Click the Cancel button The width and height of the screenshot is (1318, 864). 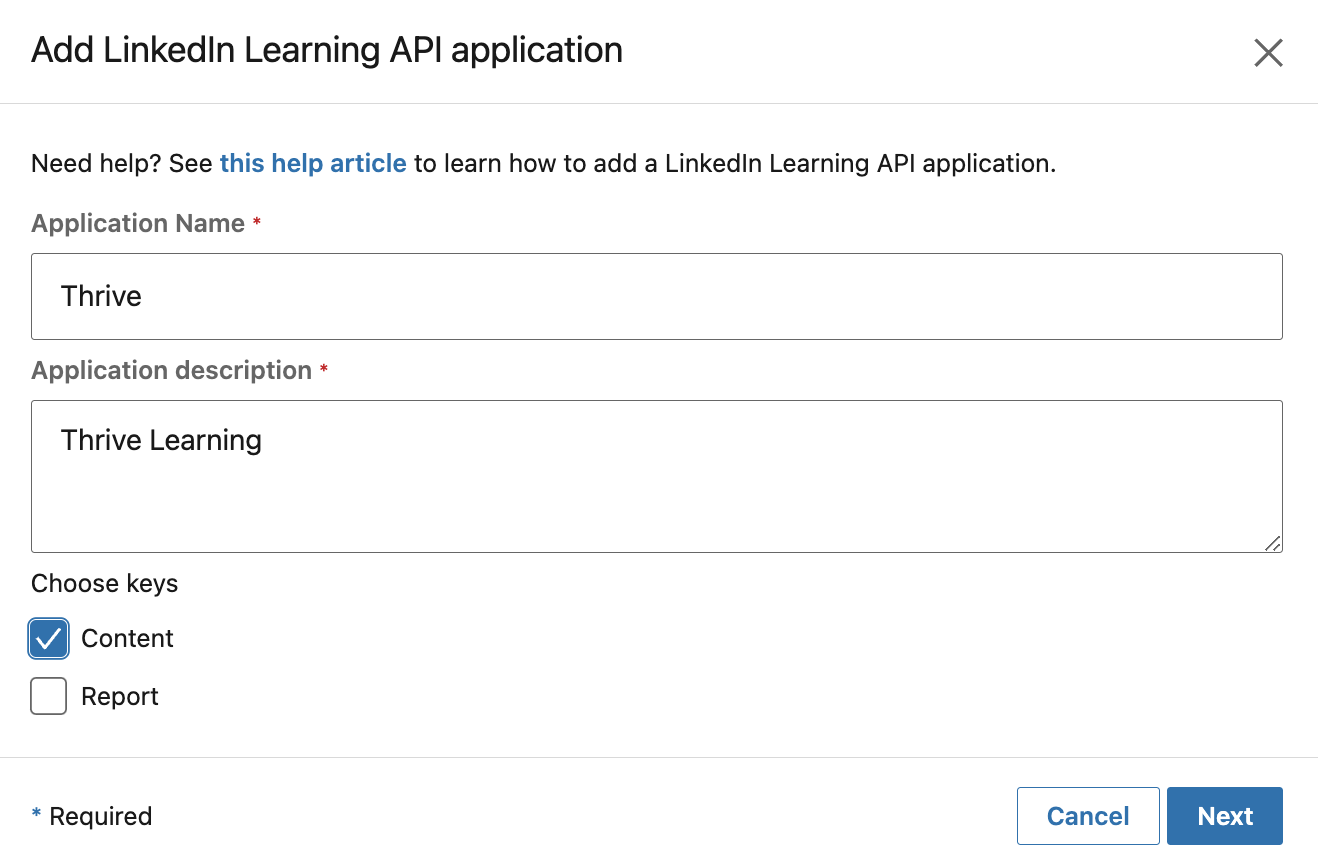click(x=1088, y=816)
